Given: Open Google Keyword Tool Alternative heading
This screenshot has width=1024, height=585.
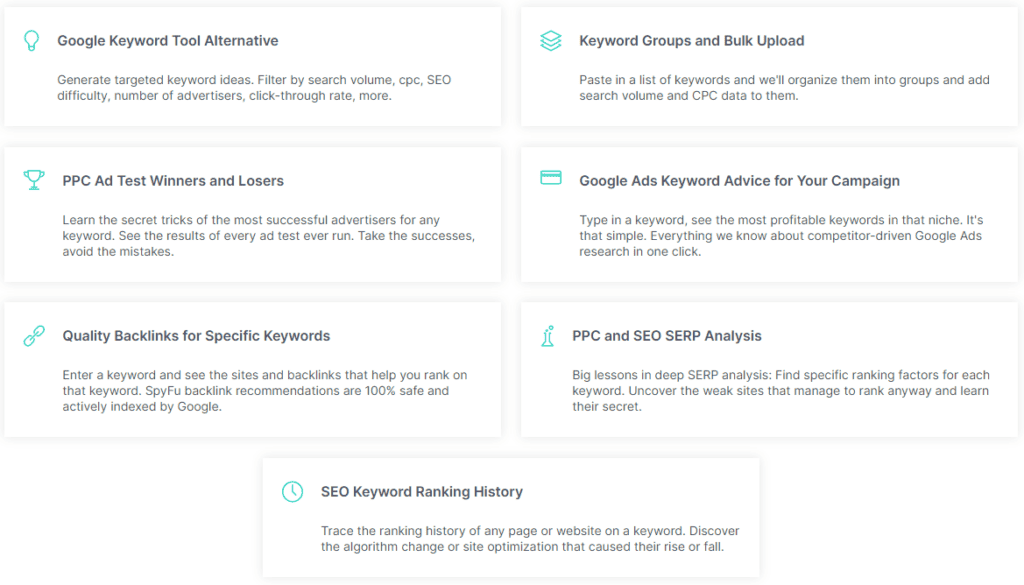Looking at the screenshot, I should (x=168, y=40).
